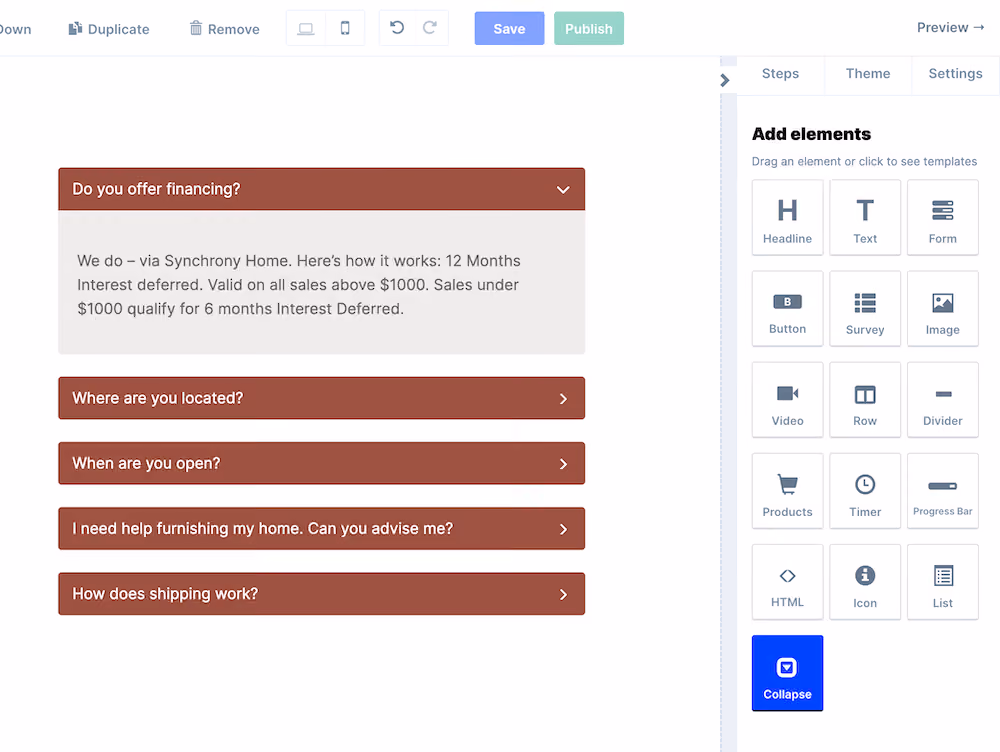The width and height of the screenshot is (1000, 752).
Task: Open the Settings tab
Action: 955,74
